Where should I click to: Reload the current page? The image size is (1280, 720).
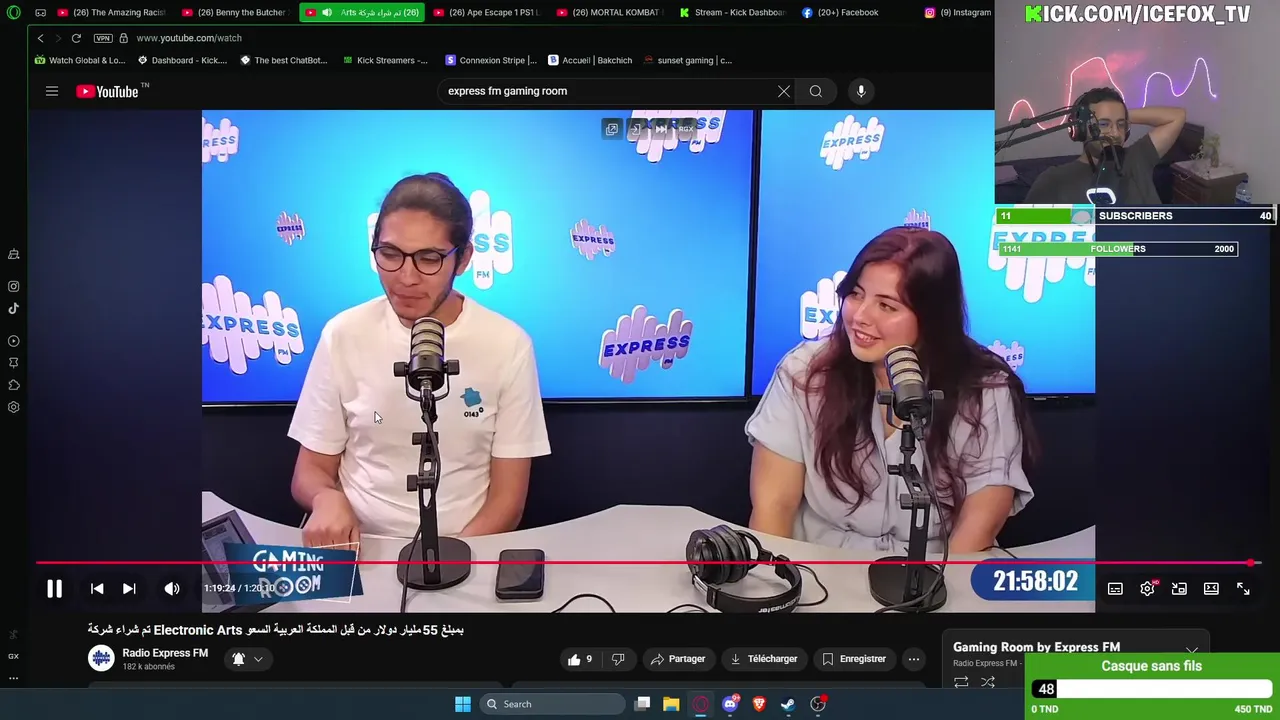pos(76,38)
